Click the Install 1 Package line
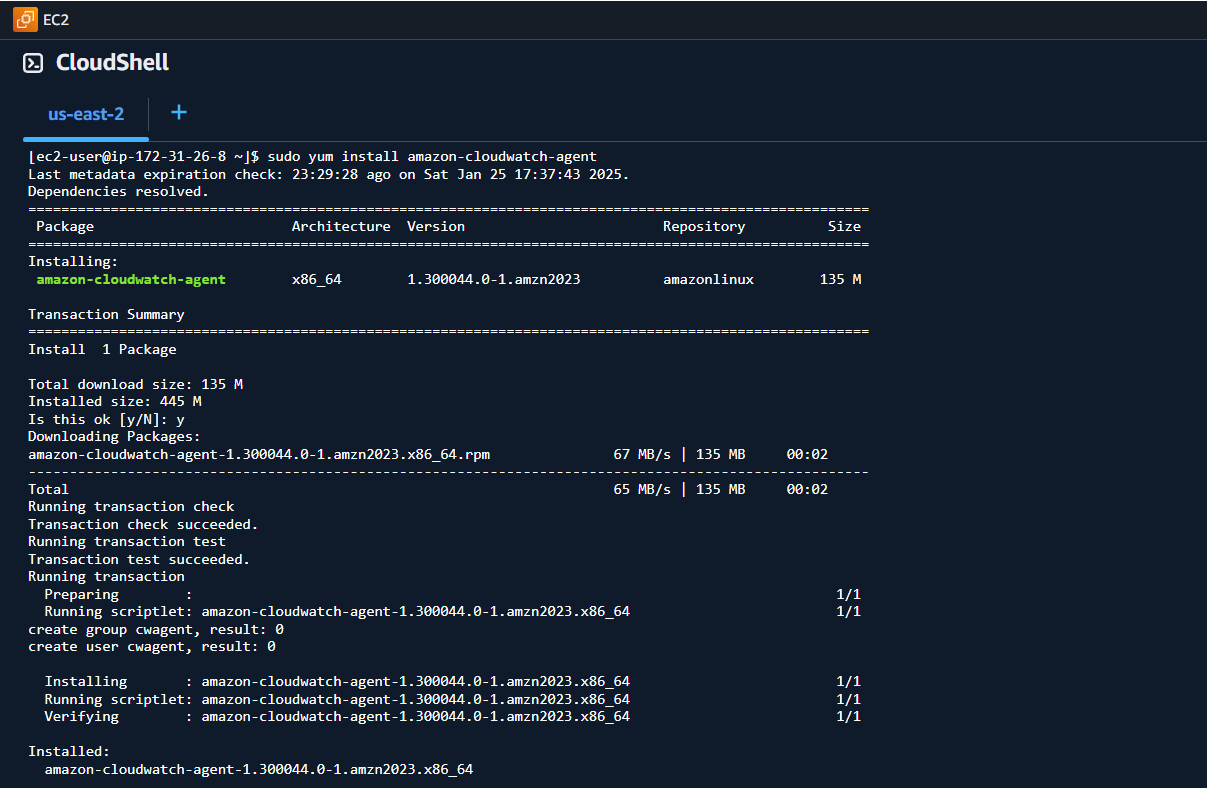Image resolution: width=1207 pixels, height=788 pixels. coord(102,349)
